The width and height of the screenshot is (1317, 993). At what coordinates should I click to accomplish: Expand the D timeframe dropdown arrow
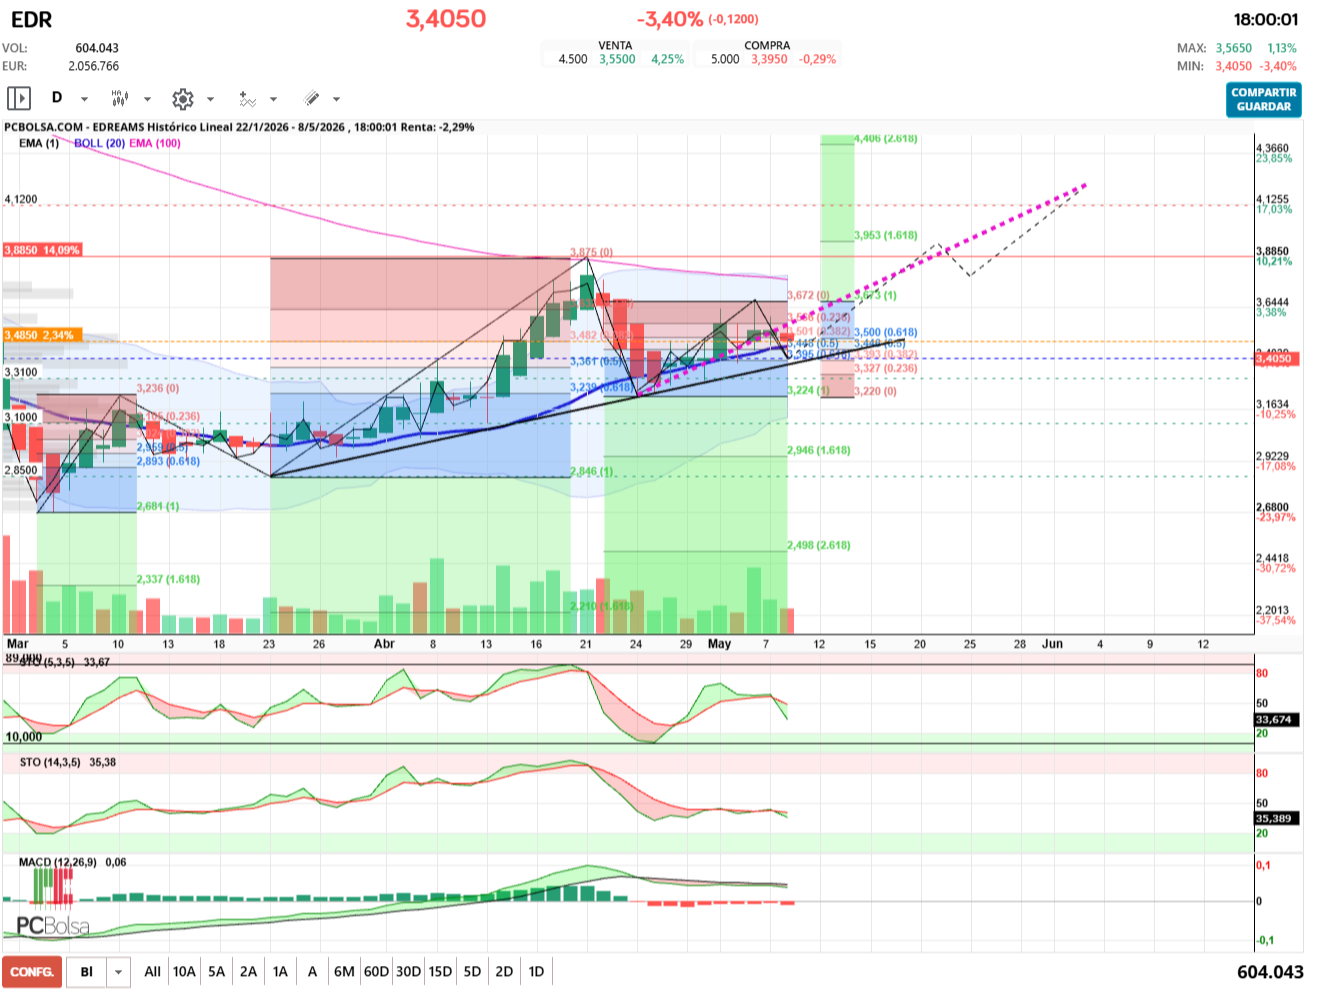click(84, 99)
